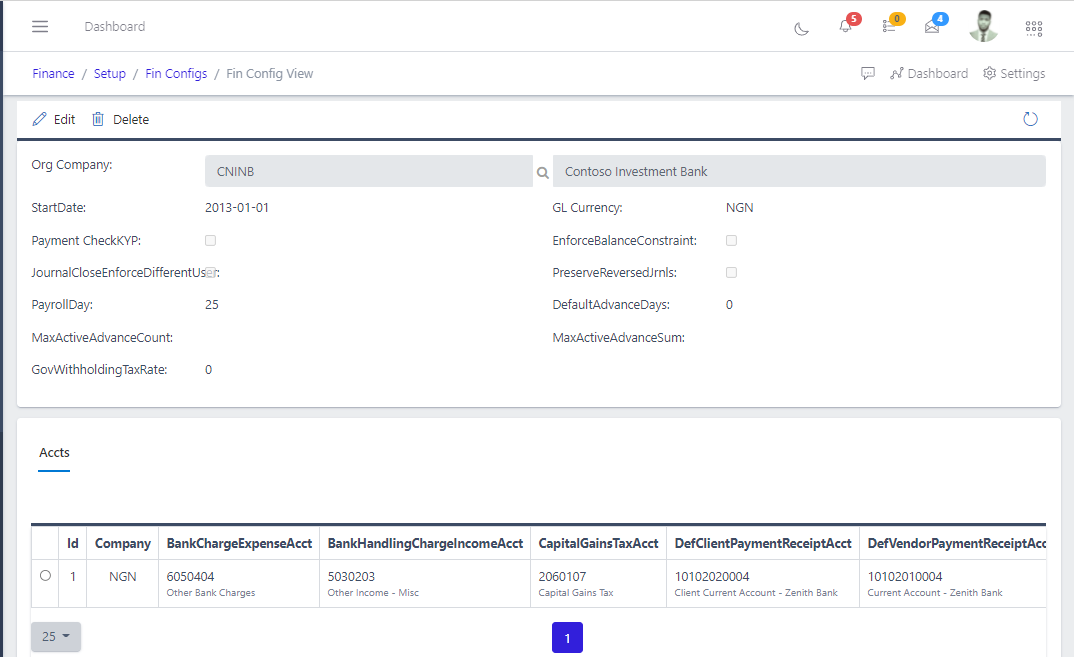The width and height of the screenshot is (1074, 657).
Task: Open the apps grid menu
Action: pyautogui.click(x=1034, y=28)
